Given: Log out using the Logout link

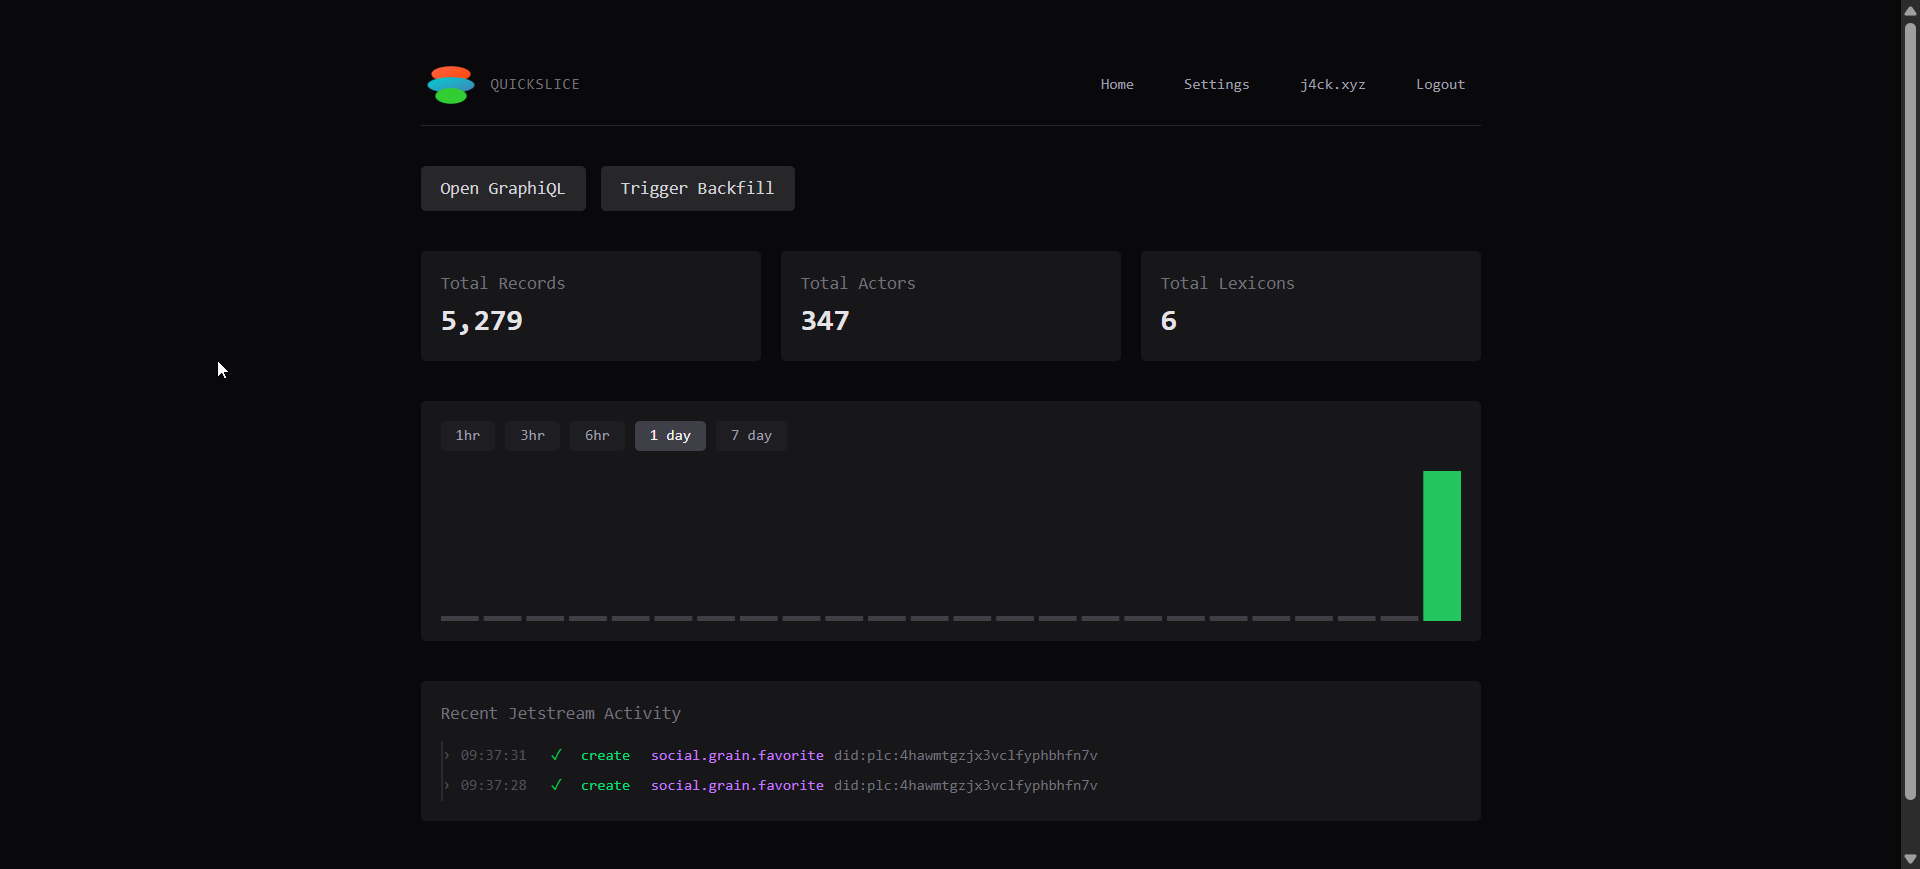Looking at the screenshot, I should pos(1440,85).
